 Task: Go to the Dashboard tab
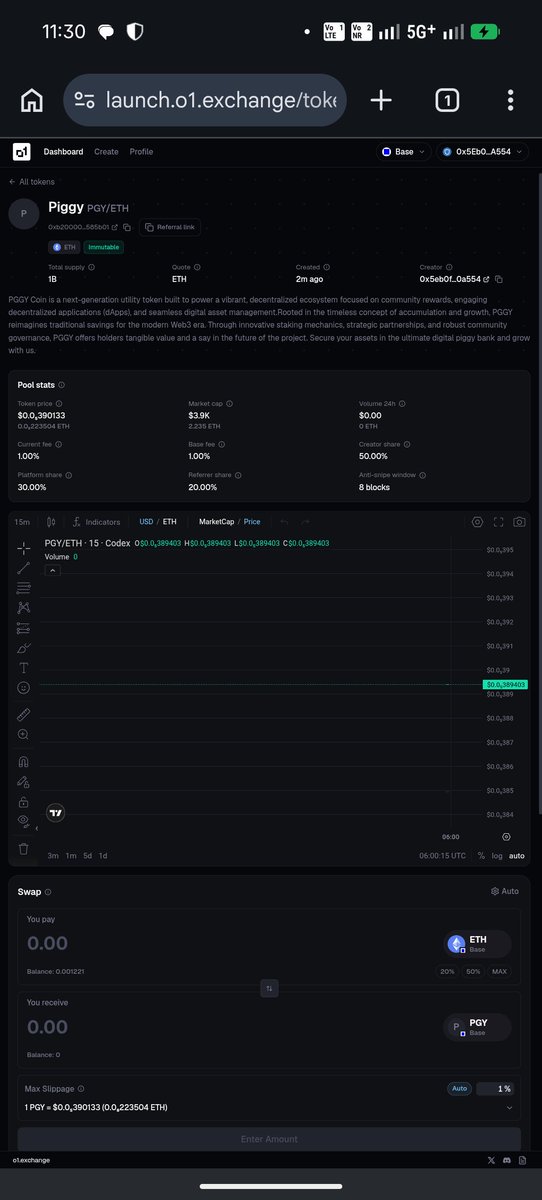(x=63, y=152)
